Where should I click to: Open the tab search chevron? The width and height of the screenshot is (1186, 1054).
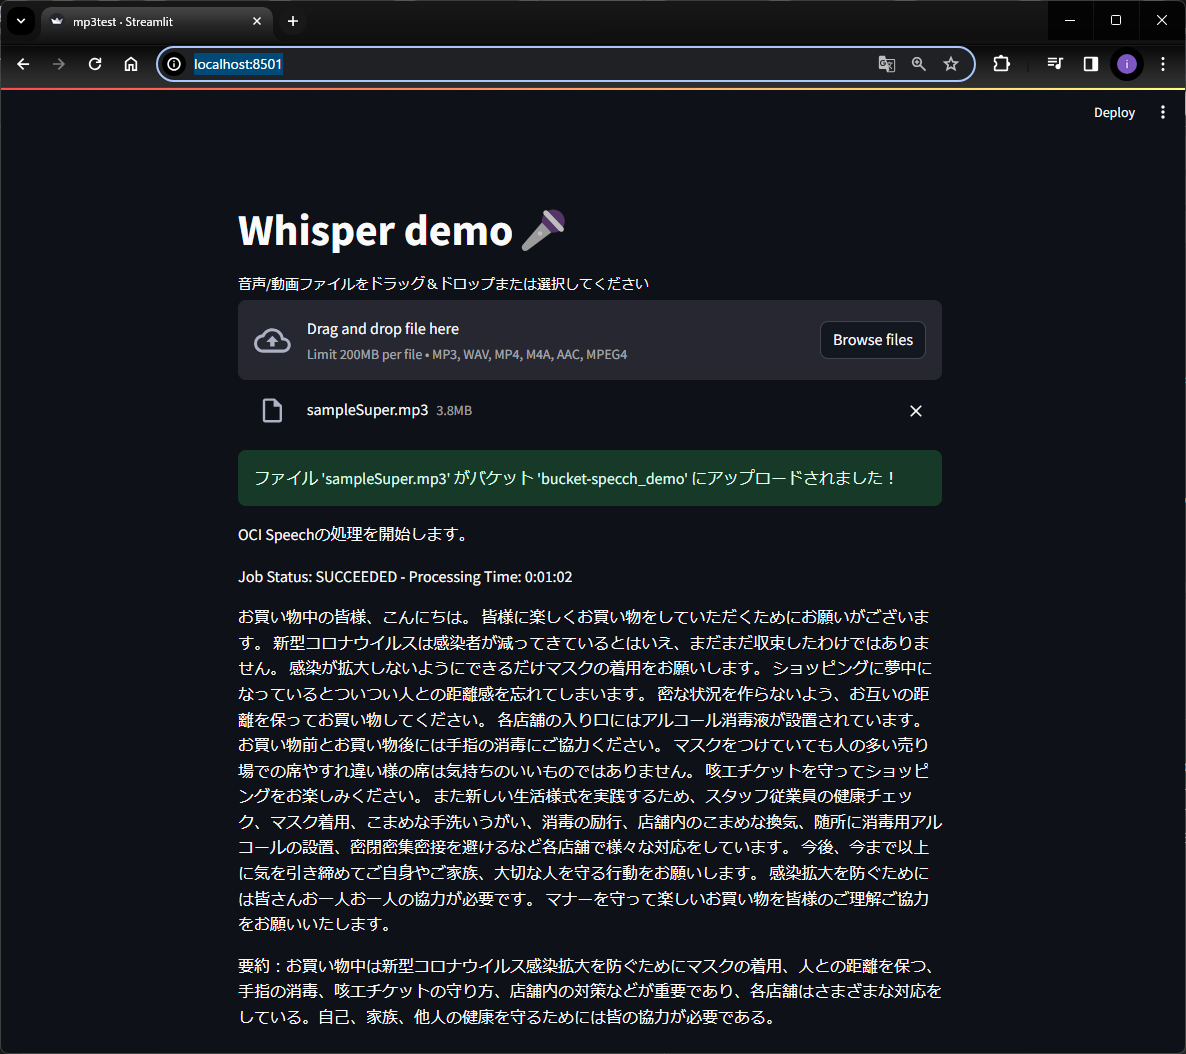point(20,20)
